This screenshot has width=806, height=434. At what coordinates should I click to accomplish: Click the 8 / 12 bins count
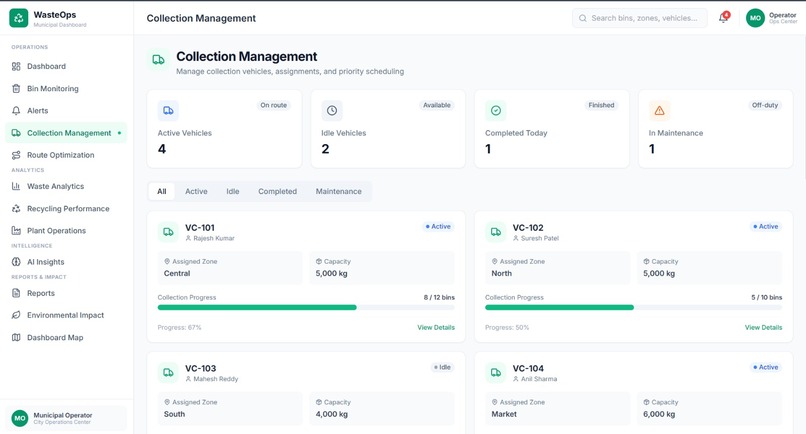pyautogui.click(x=439, y=297)
